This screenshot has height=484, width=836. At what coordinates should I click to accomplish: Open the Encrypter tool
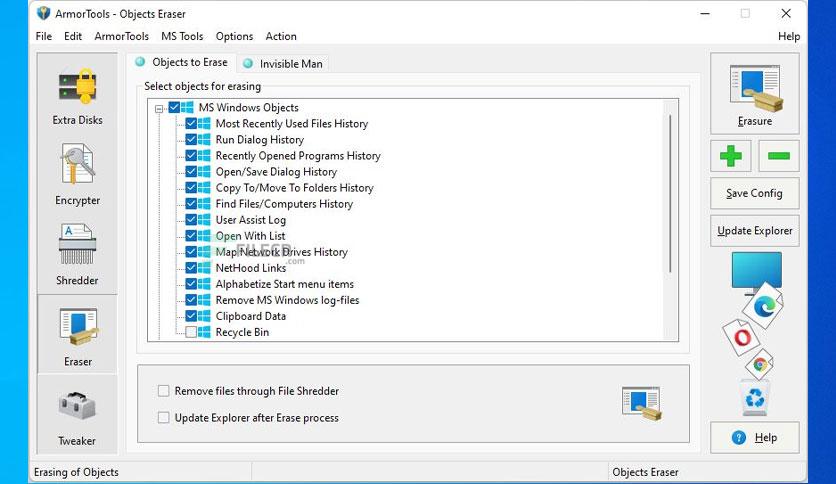(77, 175)
